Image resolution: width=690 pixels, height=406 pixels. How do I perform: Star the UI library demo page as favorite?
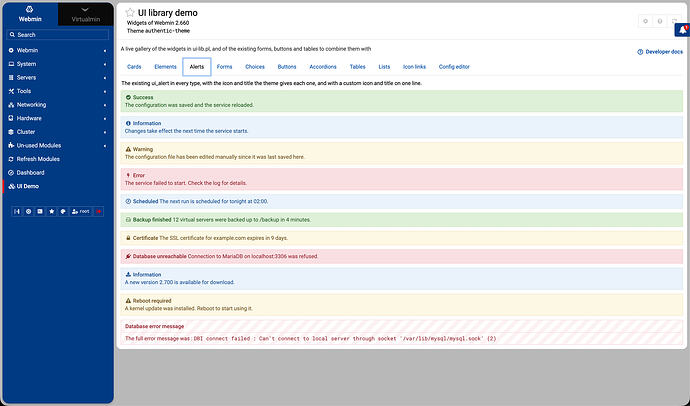[130, 13]
